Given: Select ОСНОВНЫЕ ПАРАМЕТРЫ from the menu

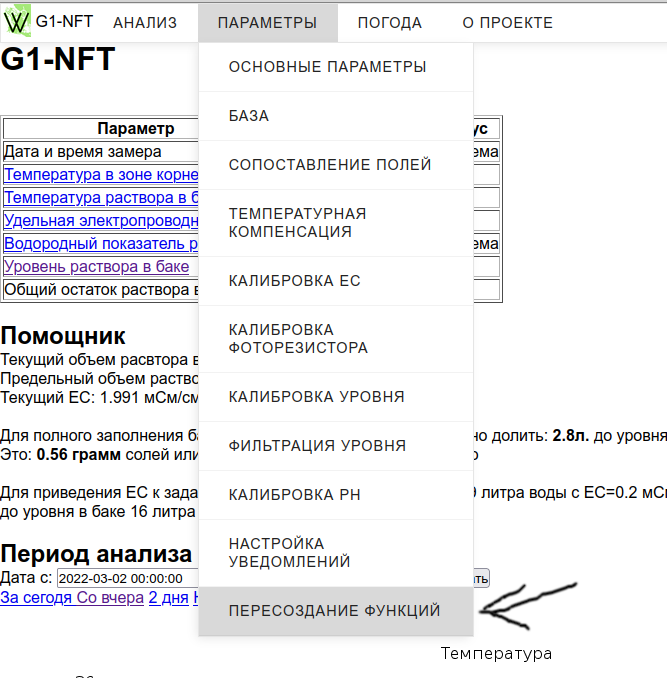Looking at the screenshot, I should 327,67.
